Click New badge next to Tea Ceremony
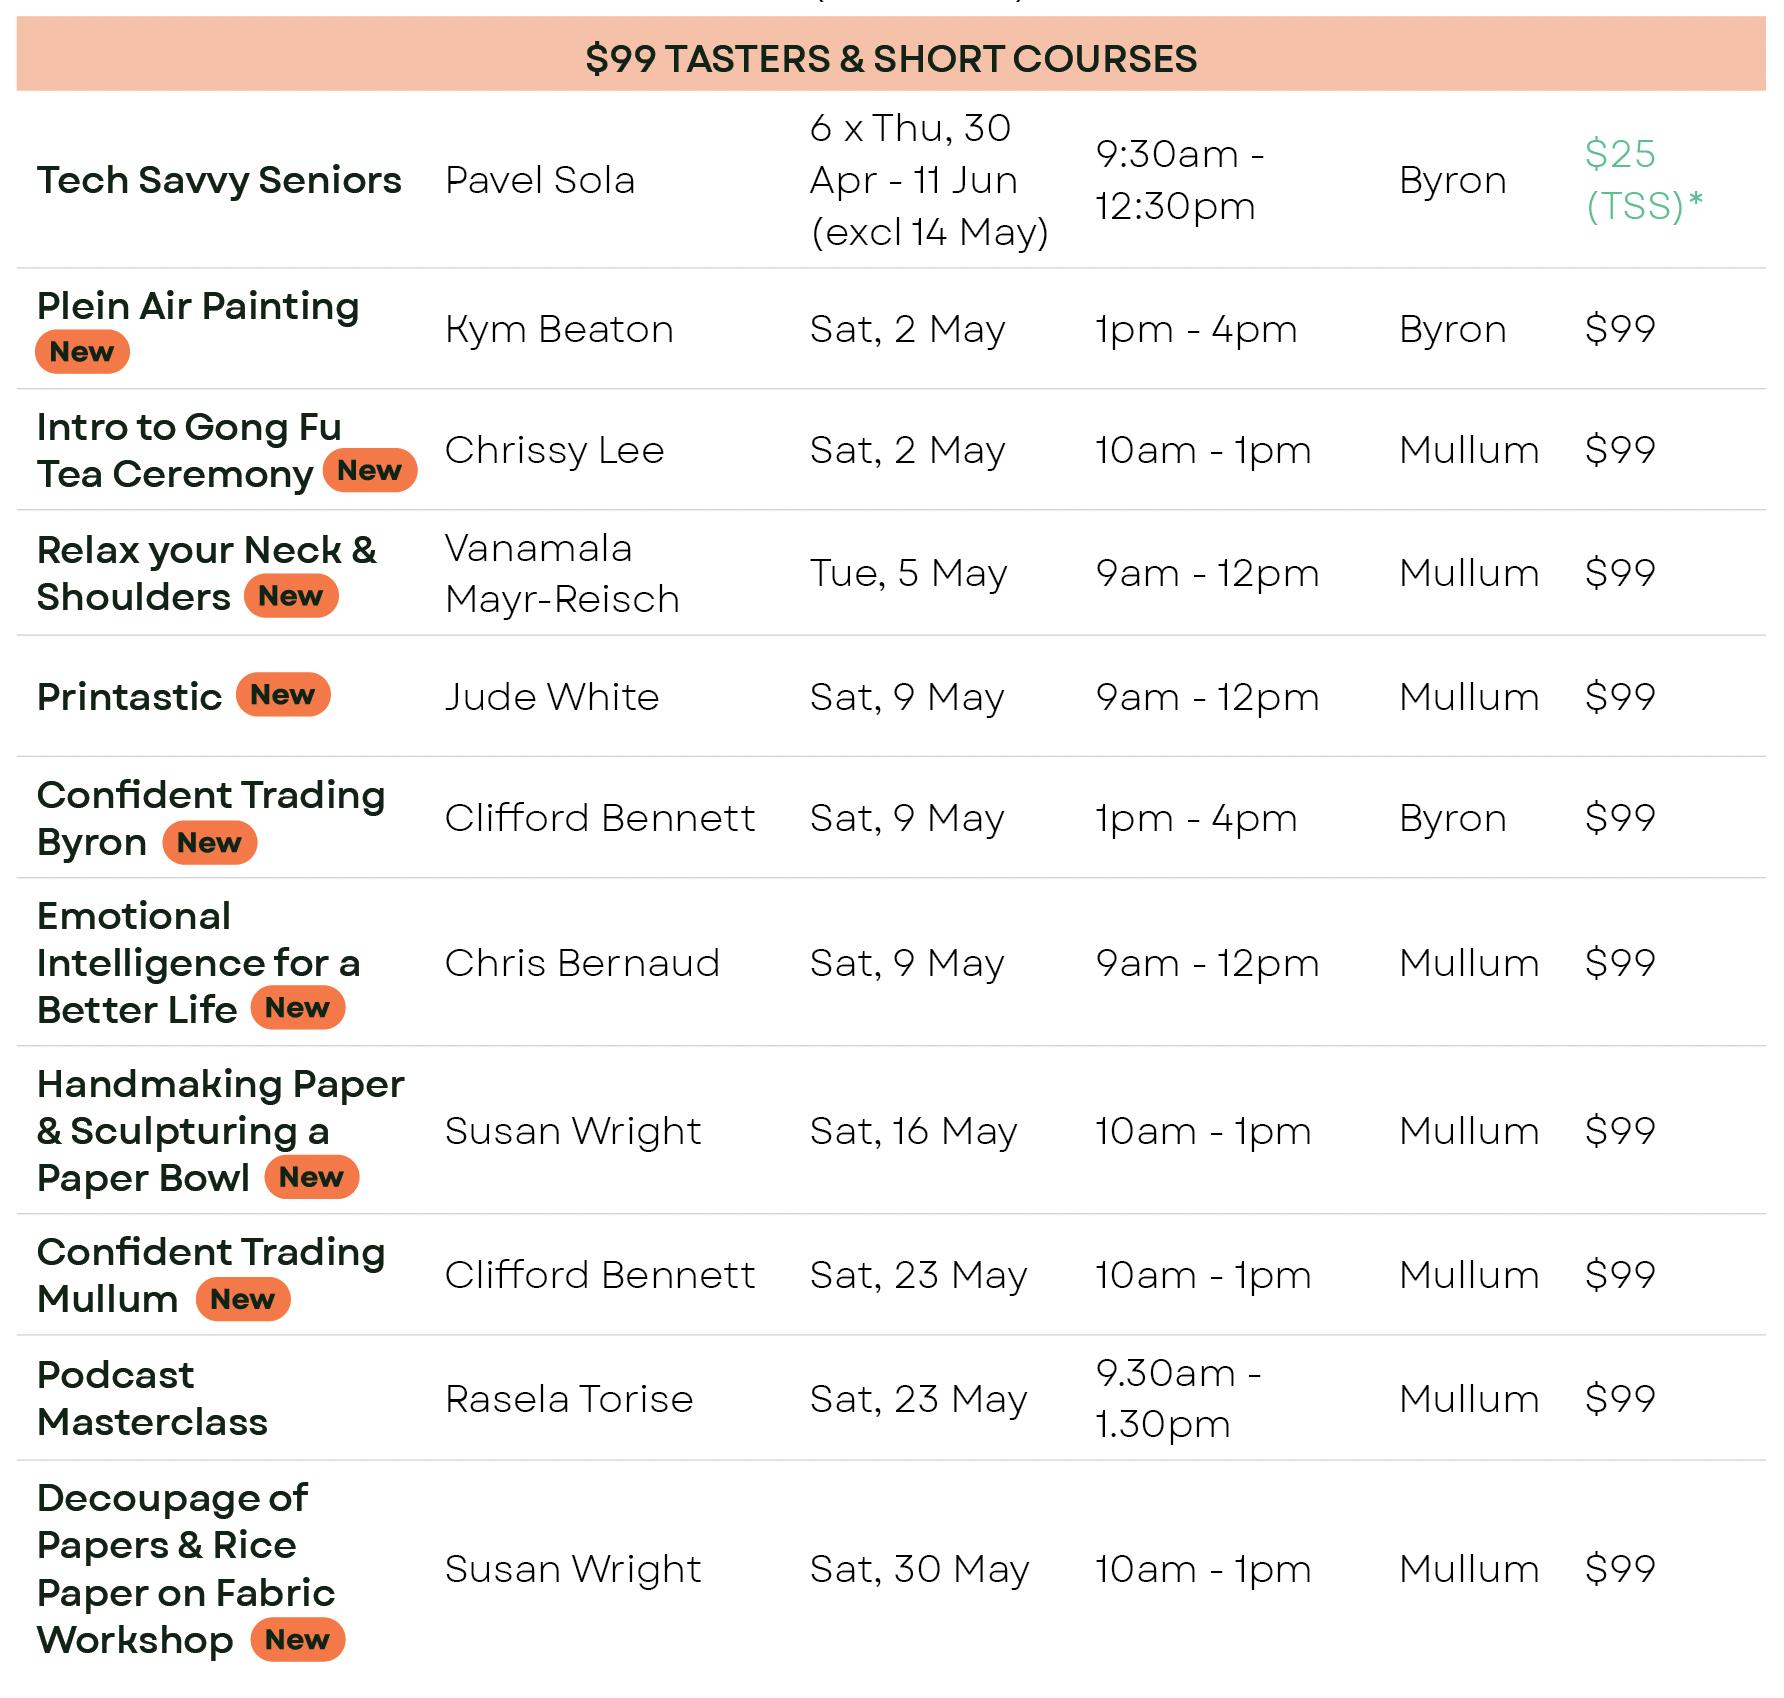1784x1698 pixels. click(x=369, y=471)
